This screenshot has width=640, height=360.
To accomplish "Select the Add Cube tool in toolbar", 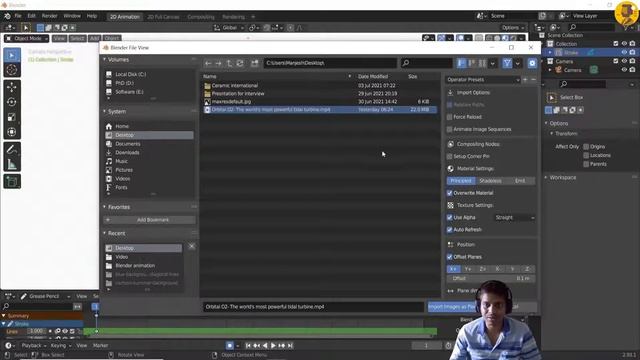I will coord(12,182).
